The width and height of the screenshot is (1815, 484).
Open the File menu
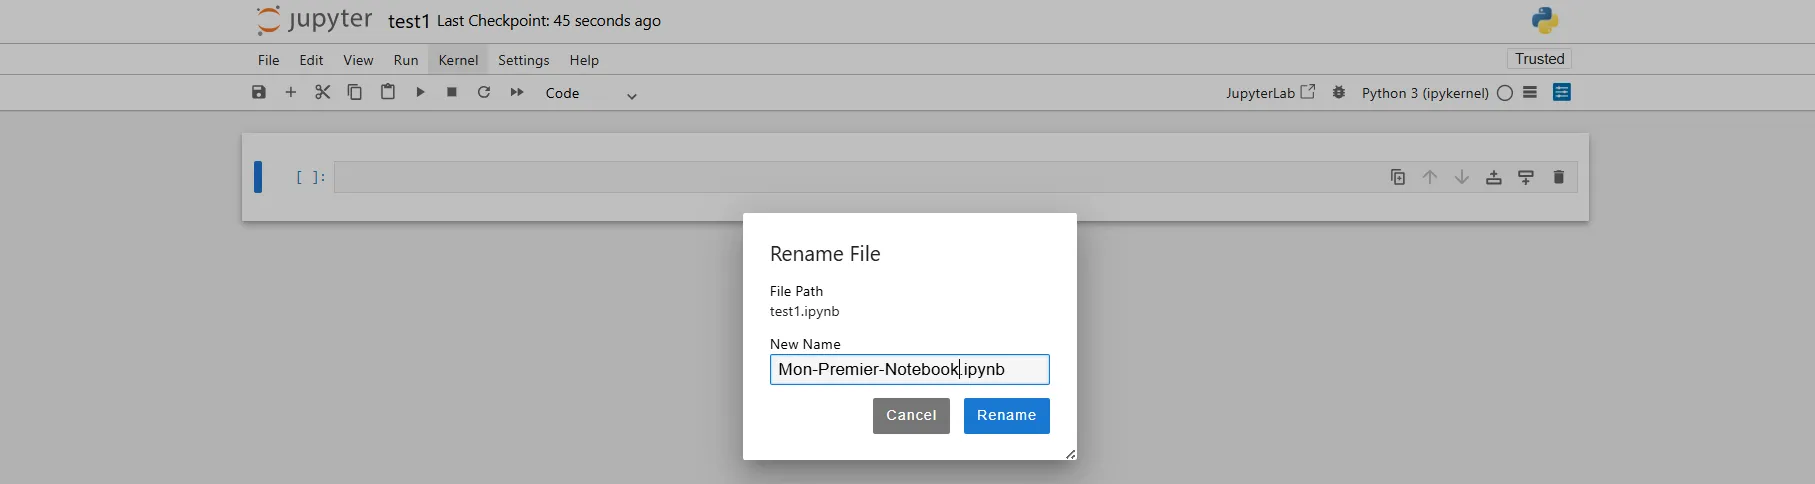(268, 60)
